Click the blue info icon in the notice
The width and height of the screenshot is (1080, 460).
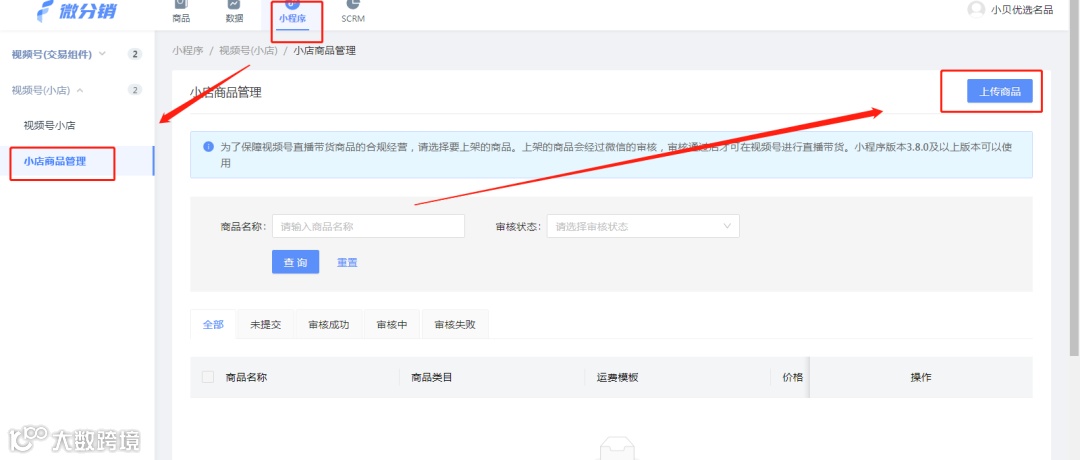208,147
